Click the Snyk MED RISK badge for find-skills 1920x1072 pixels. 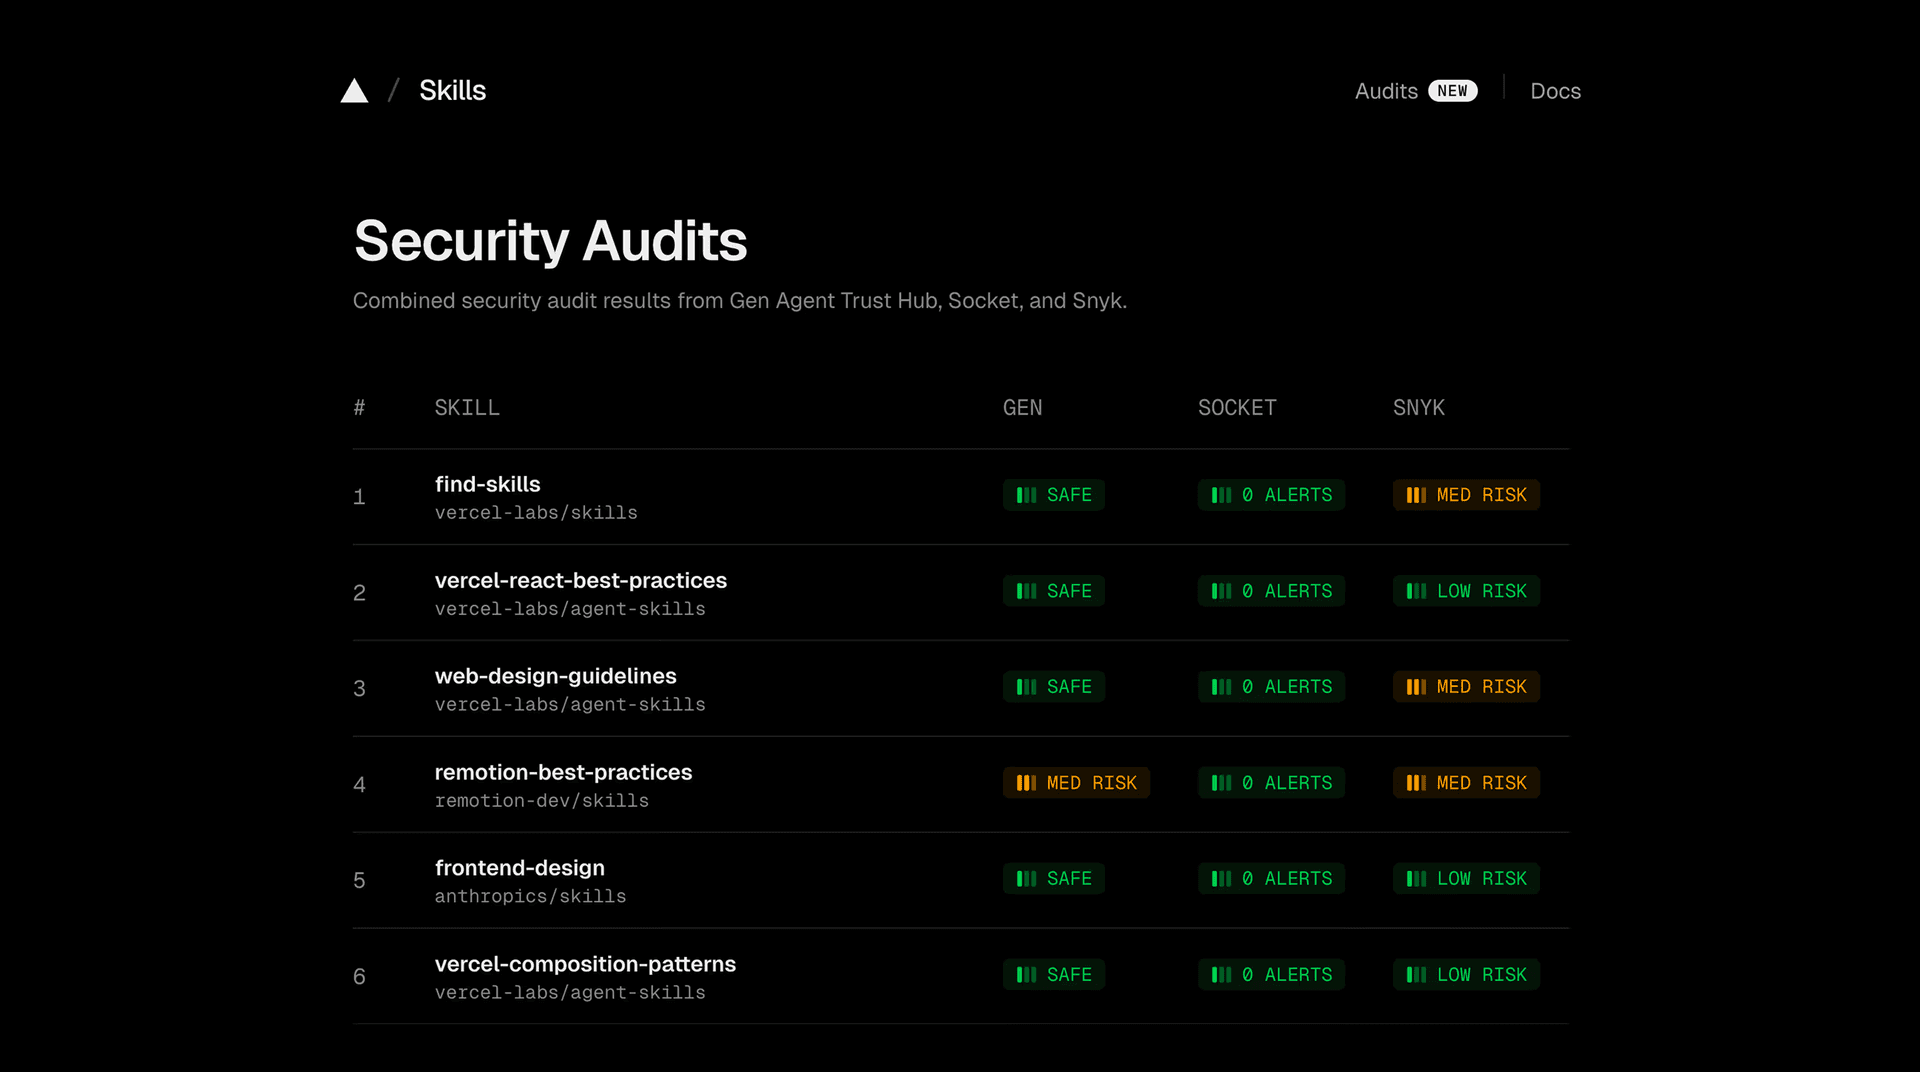(1466, 495)
